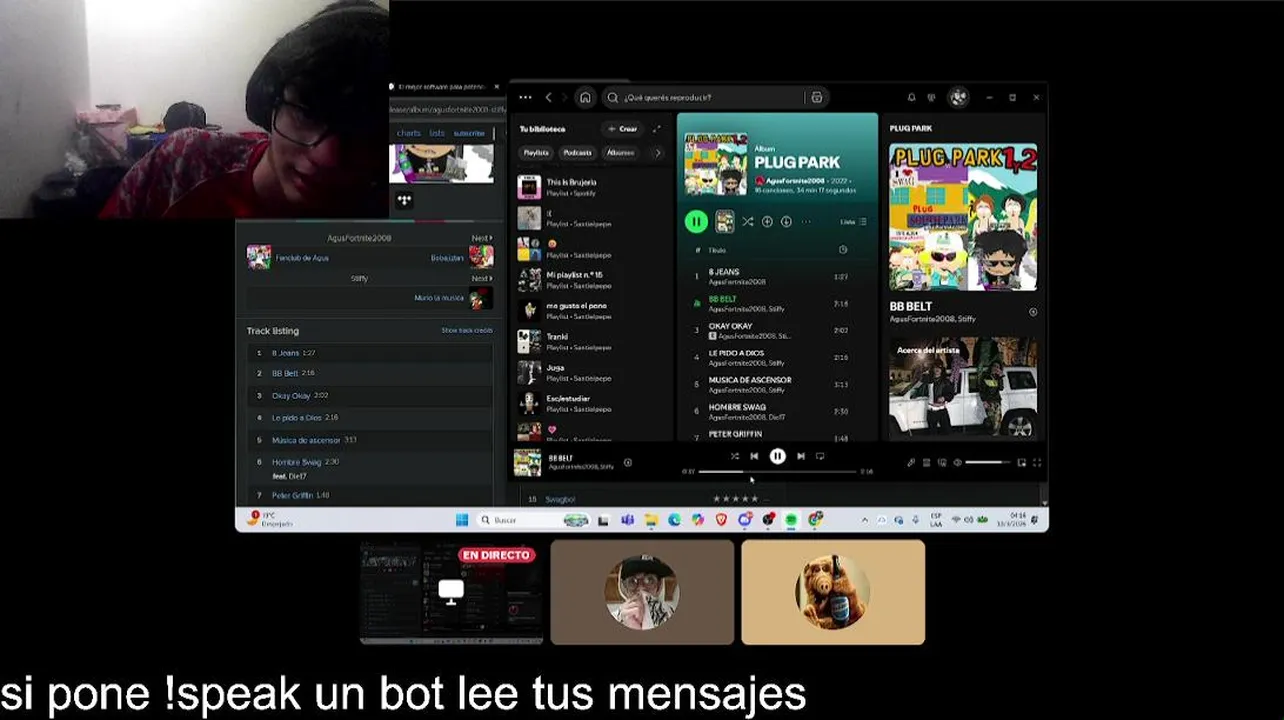The width and height of the screenshot is (1284, 720).
Task: Go to Spotify Home
Action: pyautogui.click(x=585, y=97)
